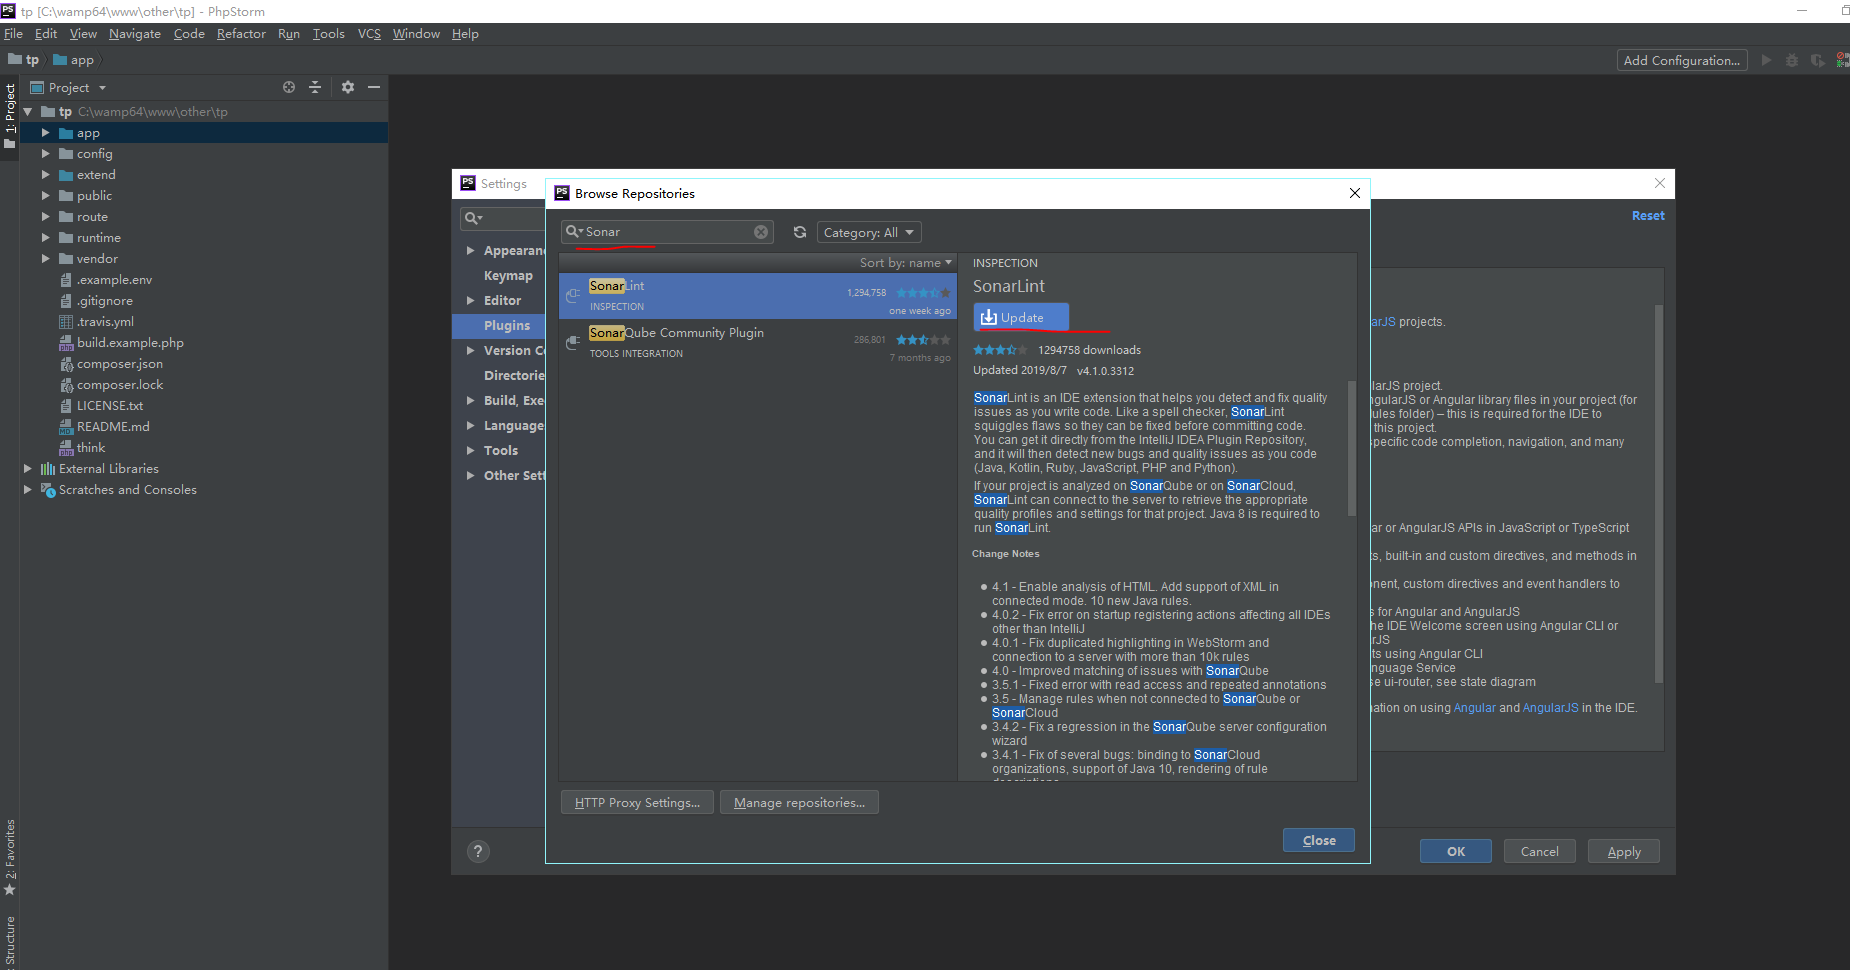Open the Sort by: name dropdown
Viewport: 1850px width, 970px height.
(906, 263)
